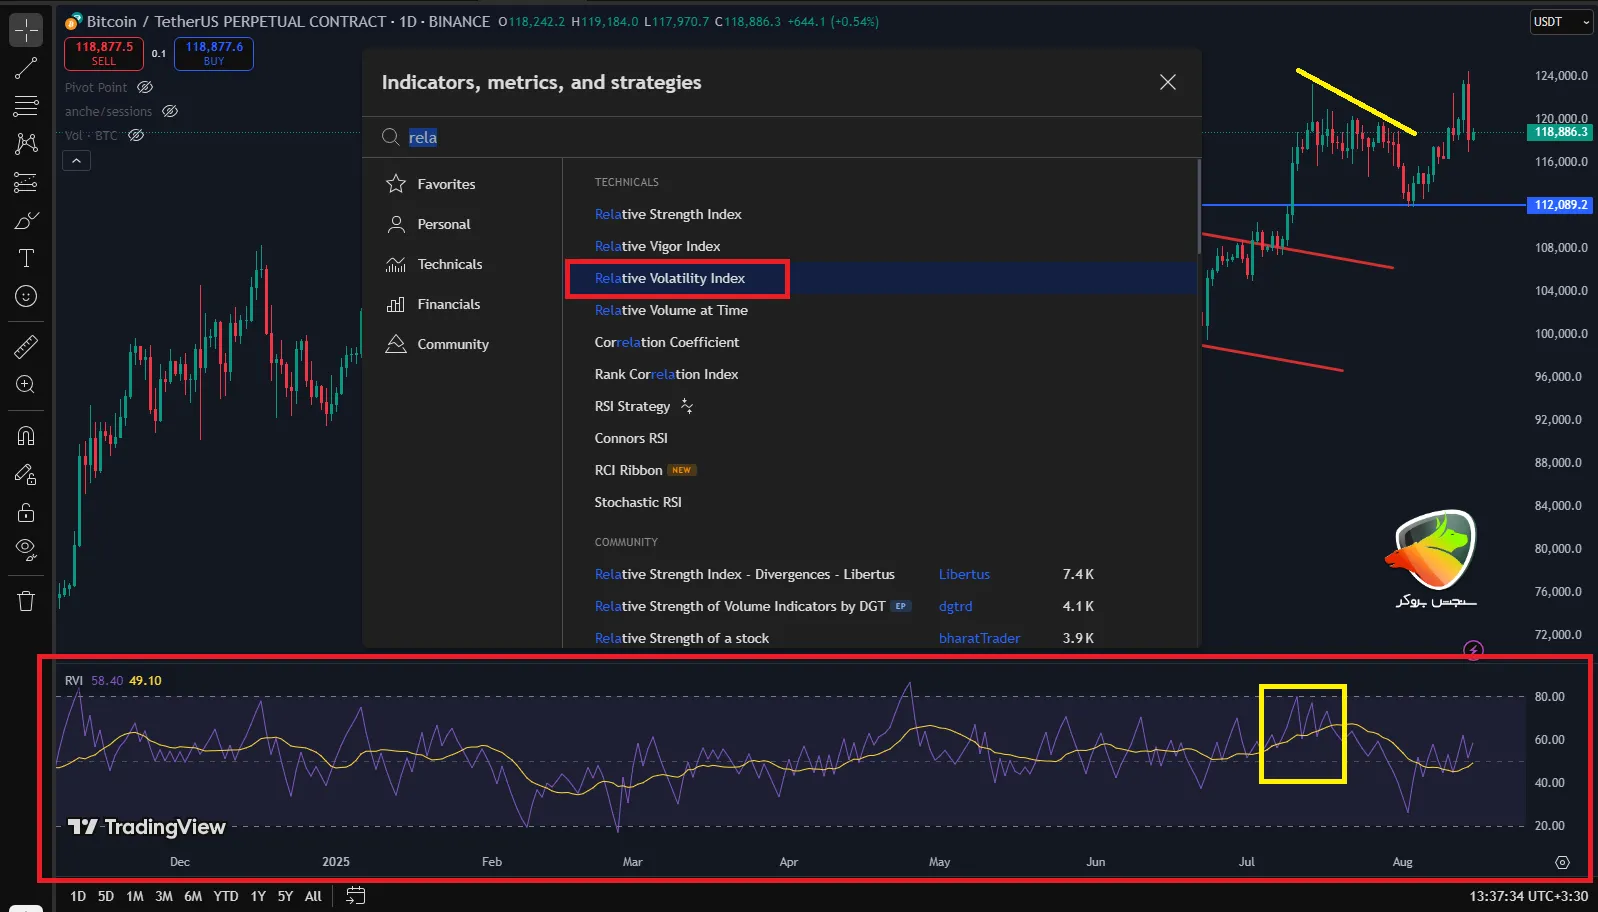The height and width of the screenshot is (912, 1598).
Task: Open the emoji icons tool
Action: coord(26,296)
